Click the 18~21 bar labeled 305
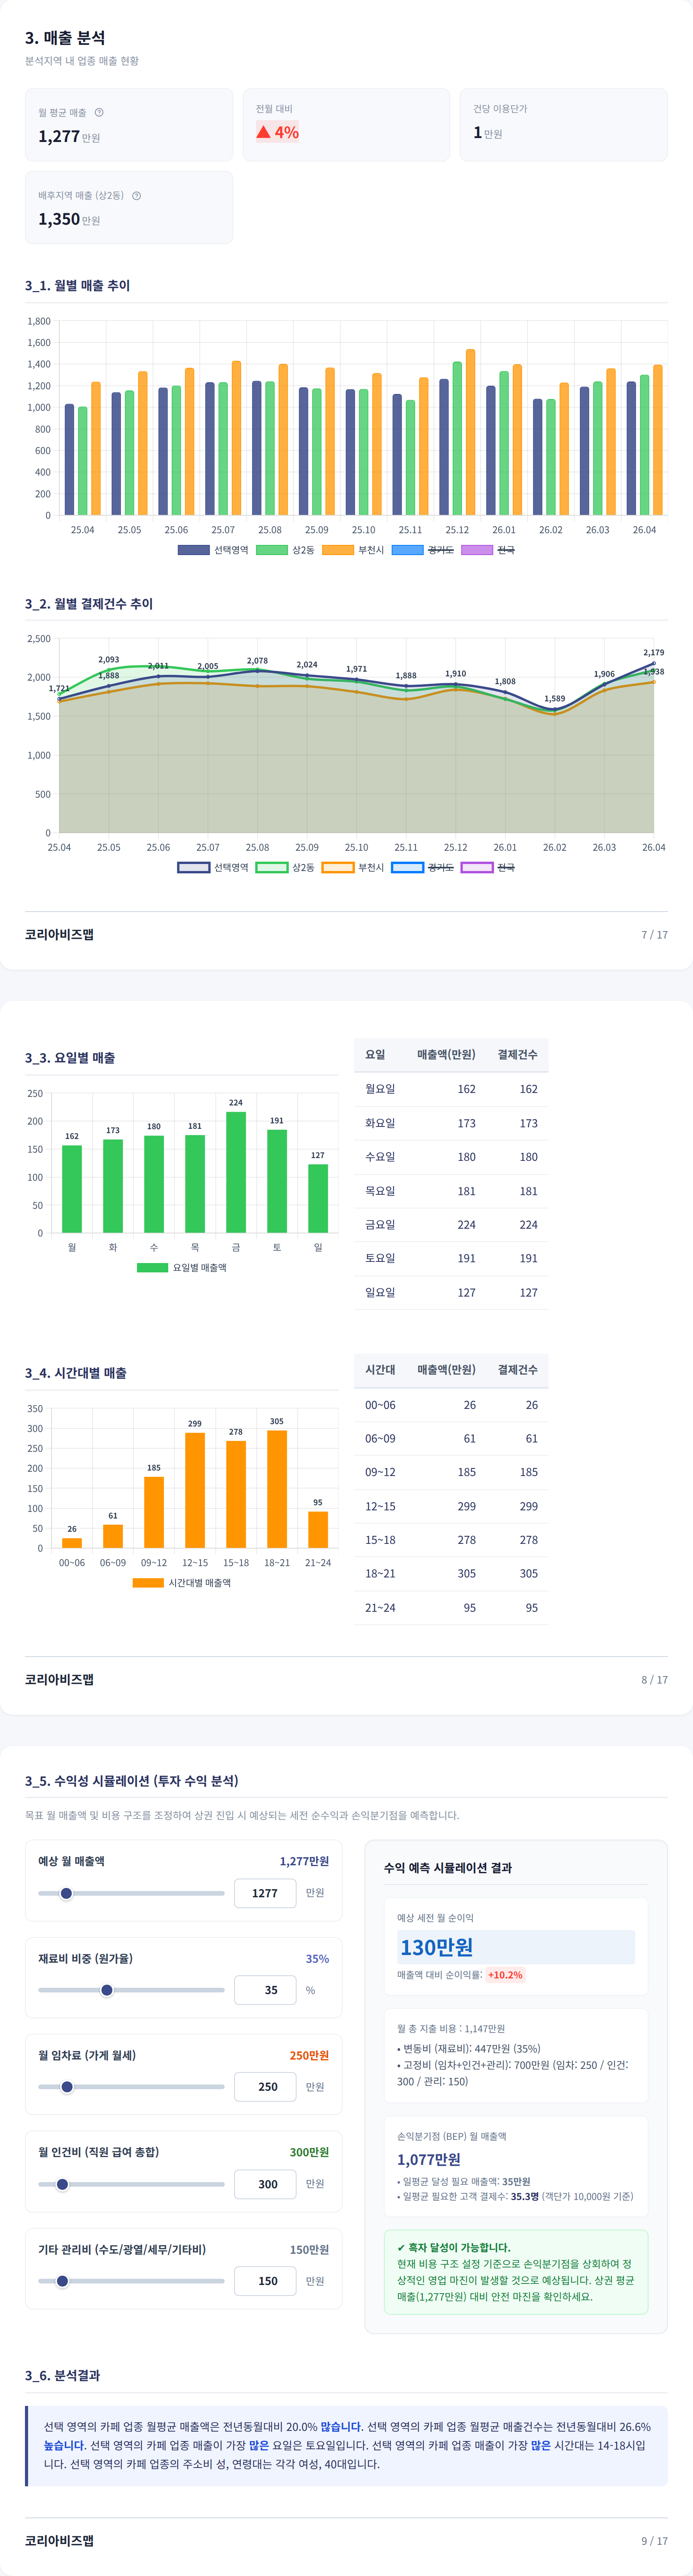The image size is (693, 2576). (277, 1489)
